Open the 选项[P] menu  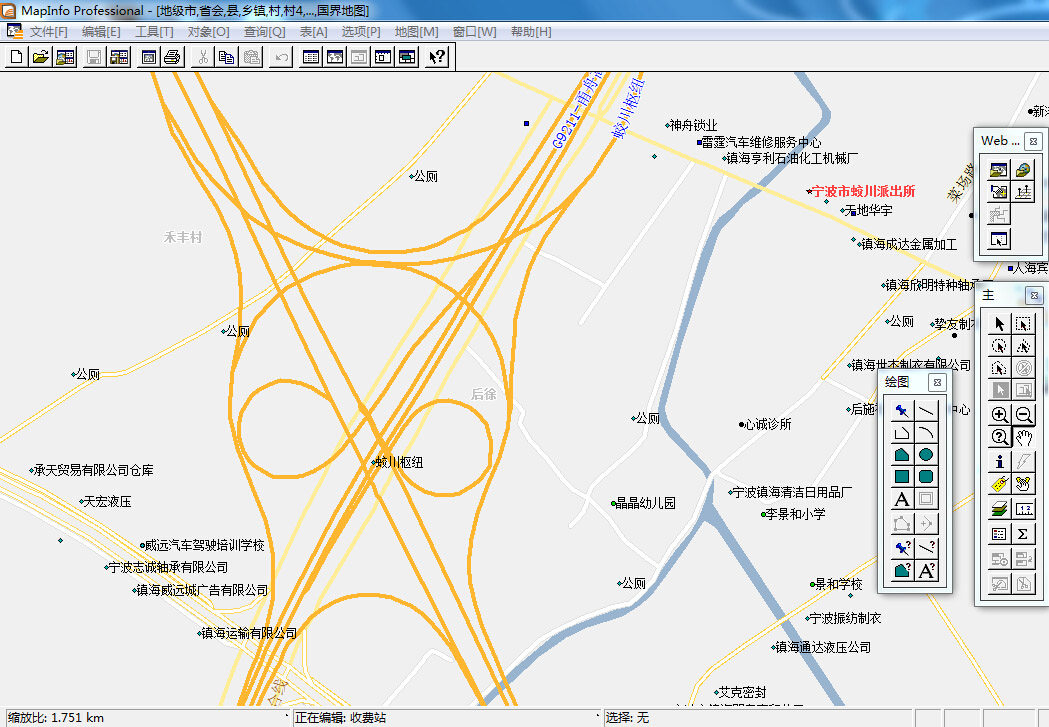361,31
